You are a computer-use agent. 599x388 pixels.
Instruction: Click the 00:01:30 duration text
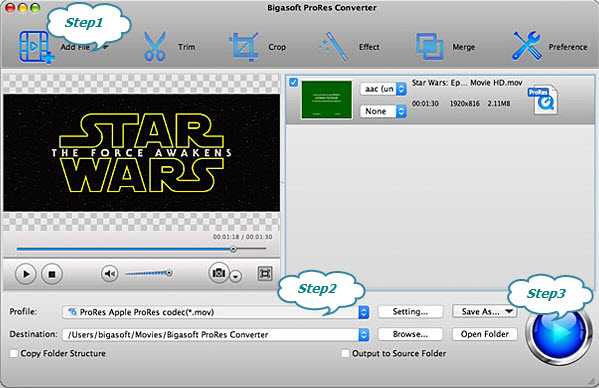tap(425, 103)
